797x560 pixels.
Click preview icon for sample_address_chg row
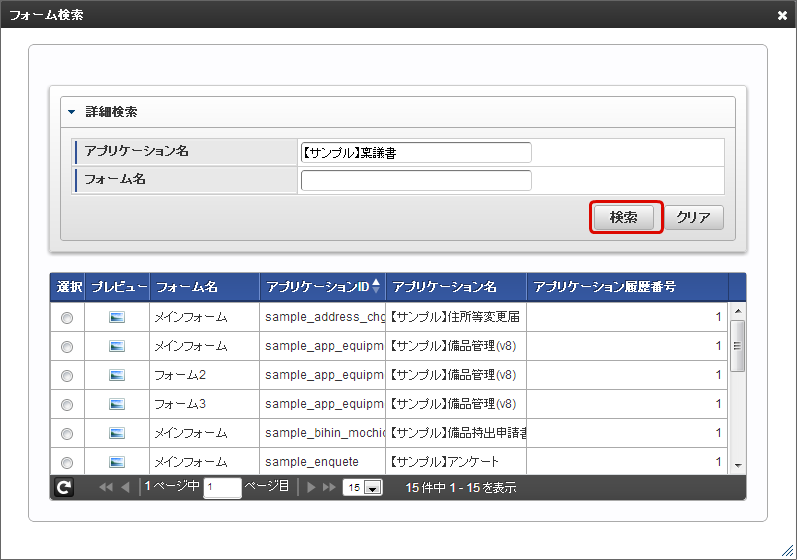[x=117, y=317]
